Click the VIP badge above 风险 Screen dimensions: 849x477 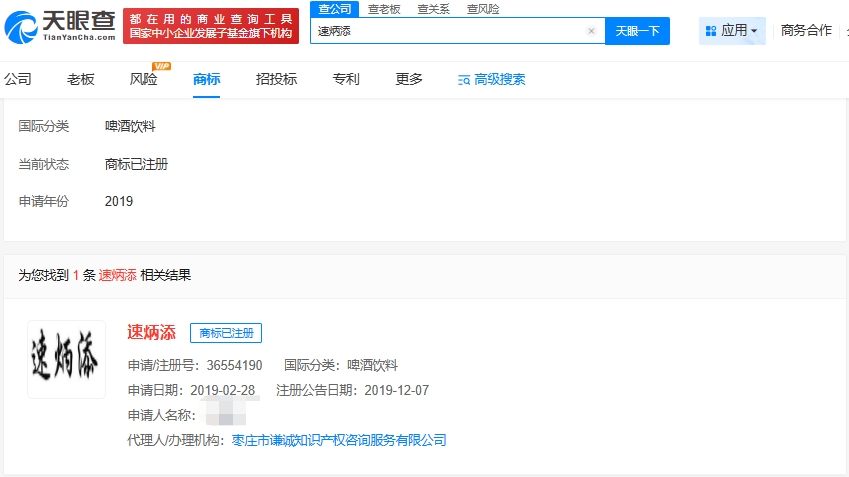click(161, 66)
